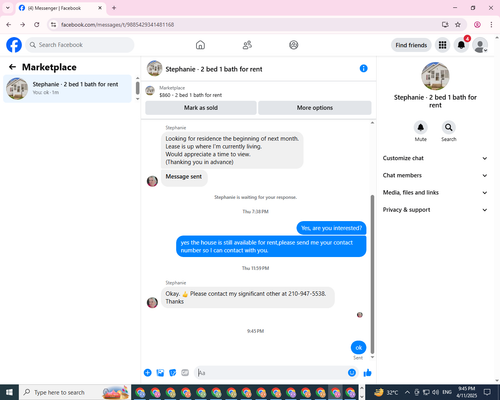Go back in browser history
Viewport: 500px width, 400px height.
(x=9, y=25)
